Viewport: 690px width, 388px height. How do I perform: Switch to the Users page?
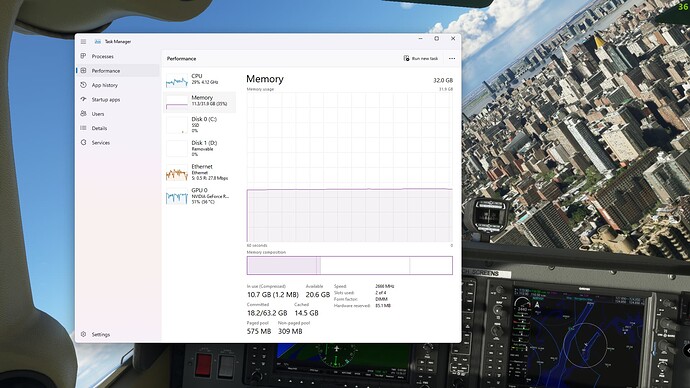pyautogui.click(x=117, y=113)
